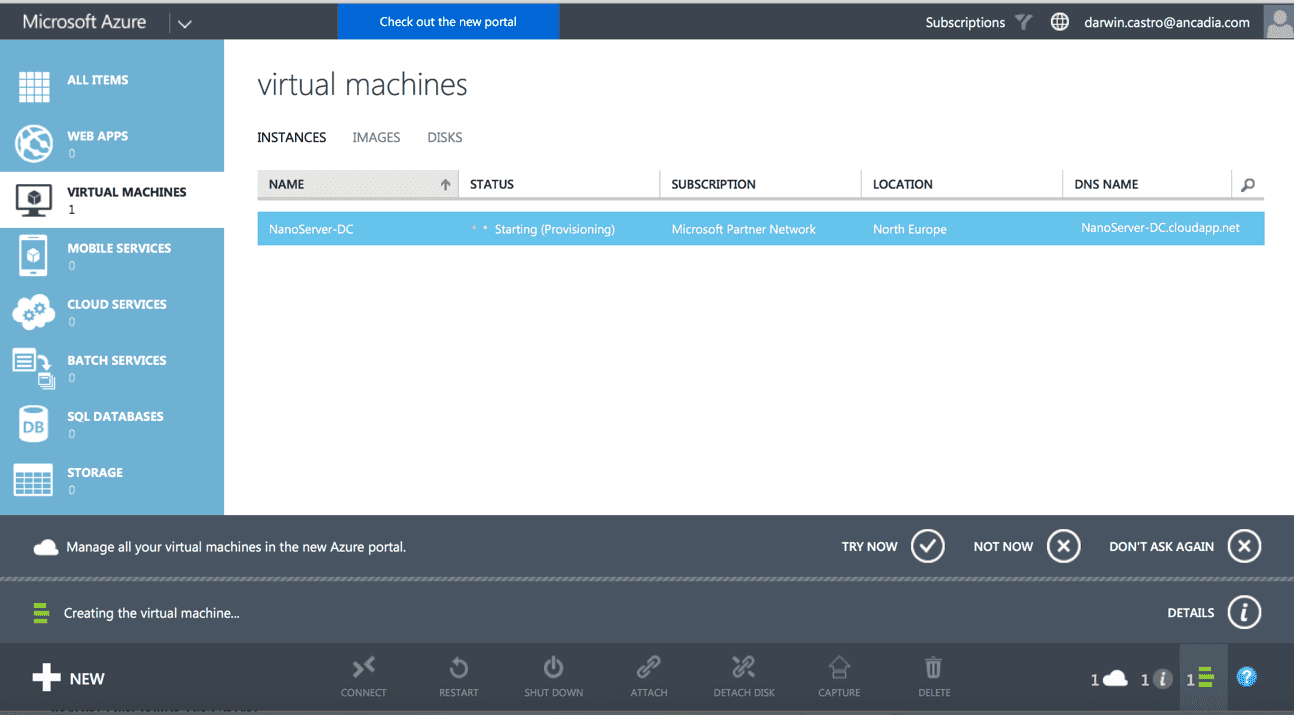Switch to the Instances tab
This screenshot has width=1294, height=715.
point(292,138)
